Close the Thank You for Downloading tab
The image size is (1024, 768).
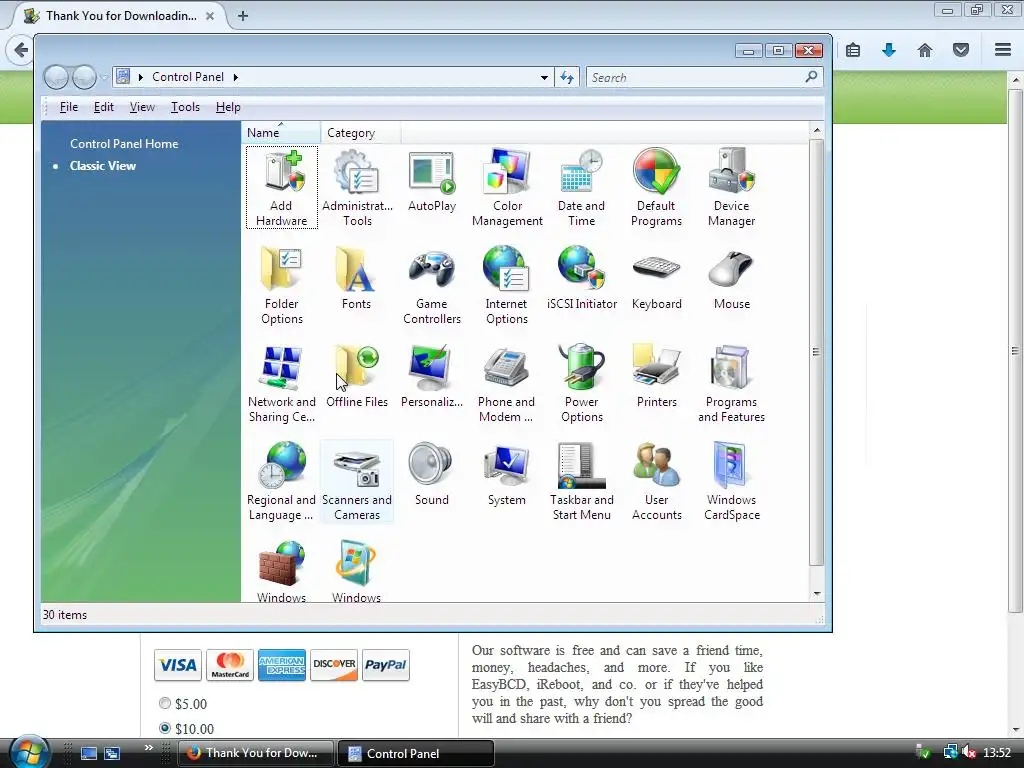point(210,16)
